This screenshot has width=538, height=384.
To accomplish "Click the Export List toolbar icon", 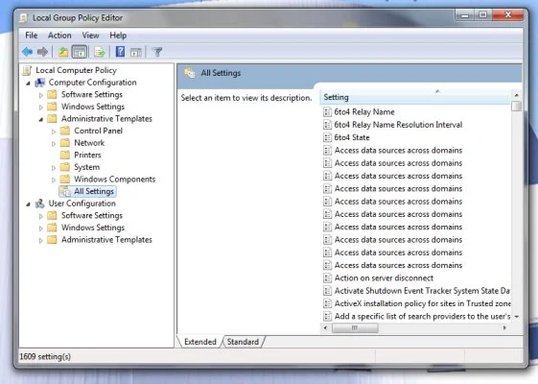I will 100,52.
